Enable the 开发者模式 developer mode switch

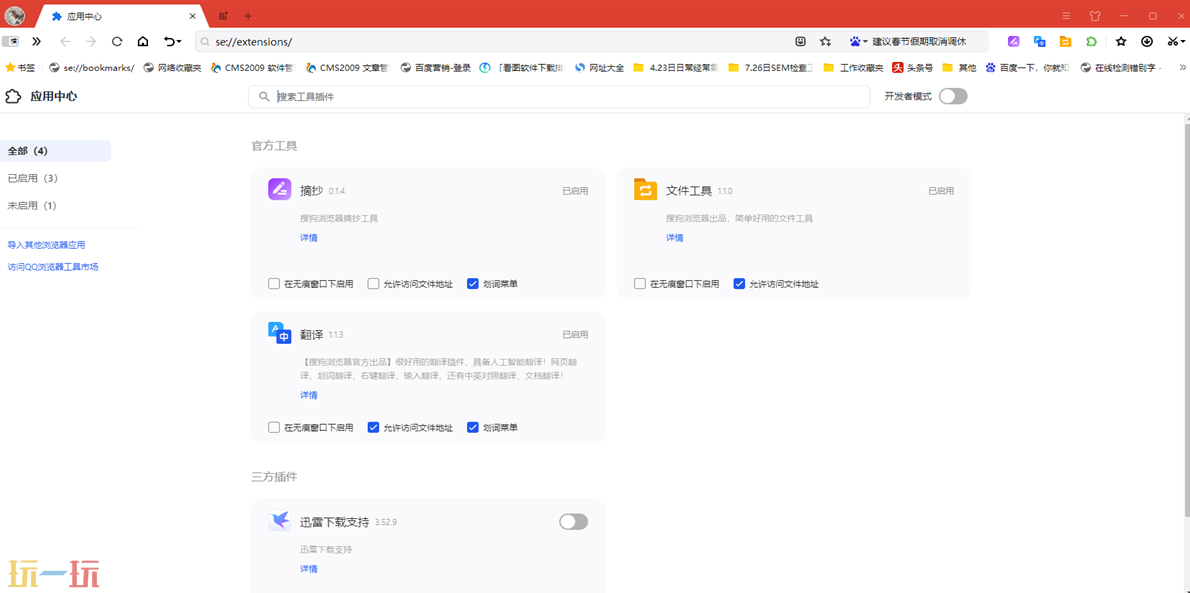pyautogui.click(x=953, y=96)
